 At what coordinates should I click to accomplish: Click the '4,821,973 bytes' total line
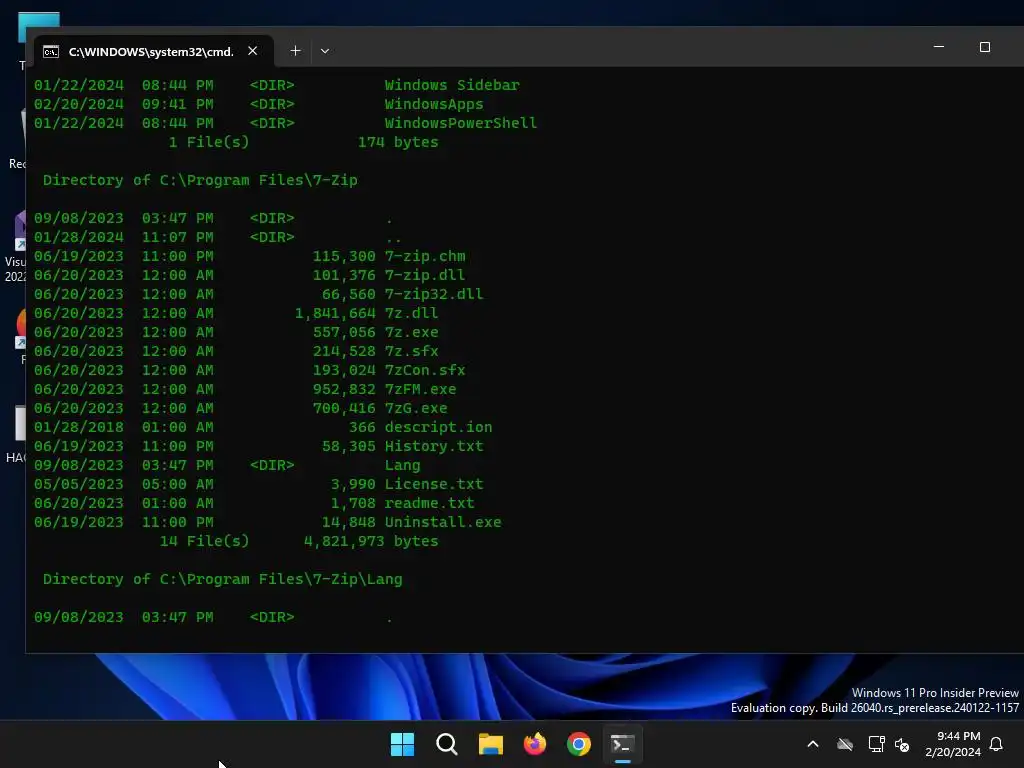pos(371,541)
